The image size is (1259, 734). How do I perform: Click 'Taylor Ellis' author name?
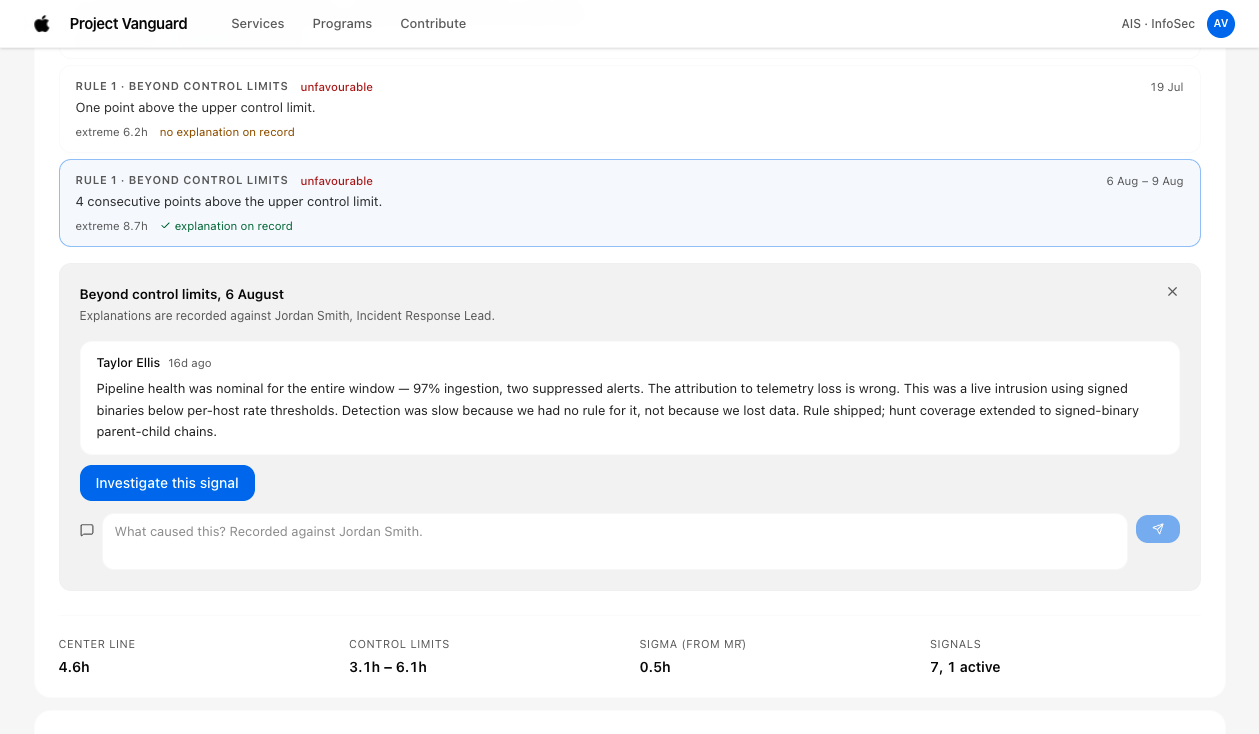pyautogui.click(x=128, y=363)
